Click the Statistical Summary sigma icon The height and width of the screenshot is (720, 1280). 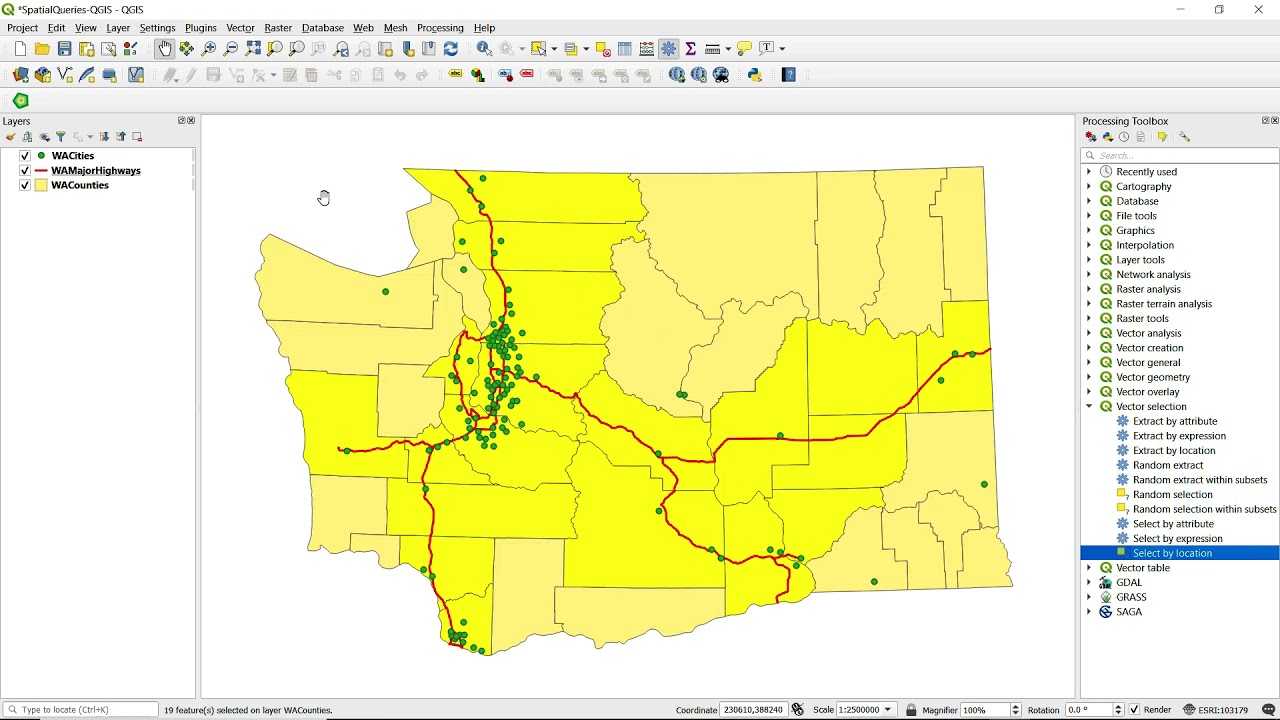pos(691,48)
